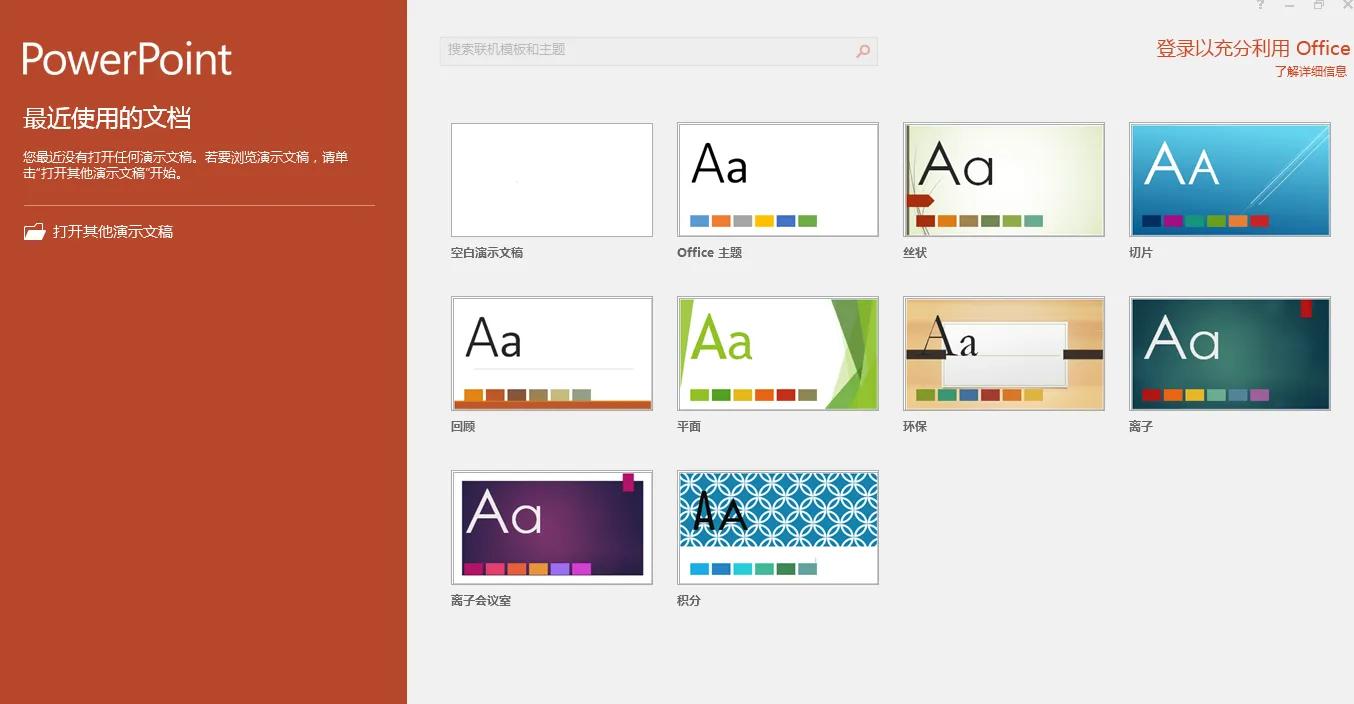Click the 环保 label text
This screenshot has width=1354, height=704.
(x=915, y=427)
